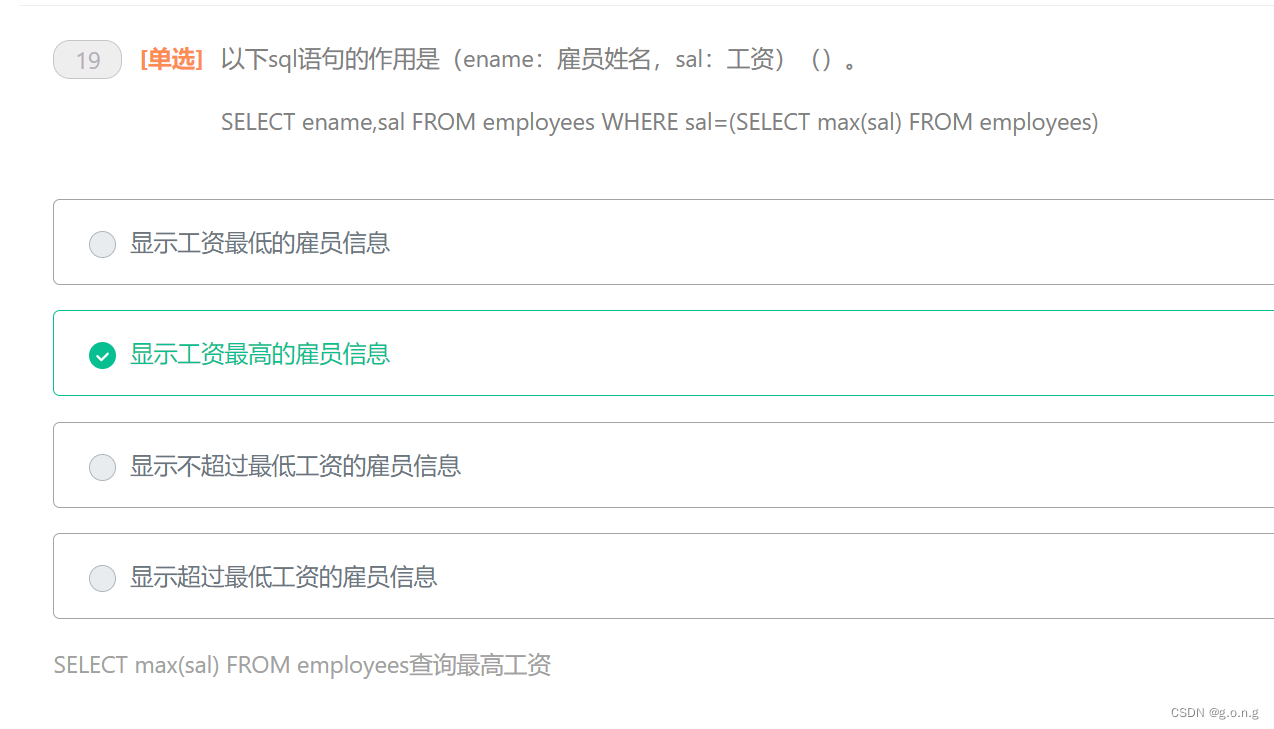Screen dimensions: 1274x729
Task: Click the orange [单选] label
Action: (170, 59)
